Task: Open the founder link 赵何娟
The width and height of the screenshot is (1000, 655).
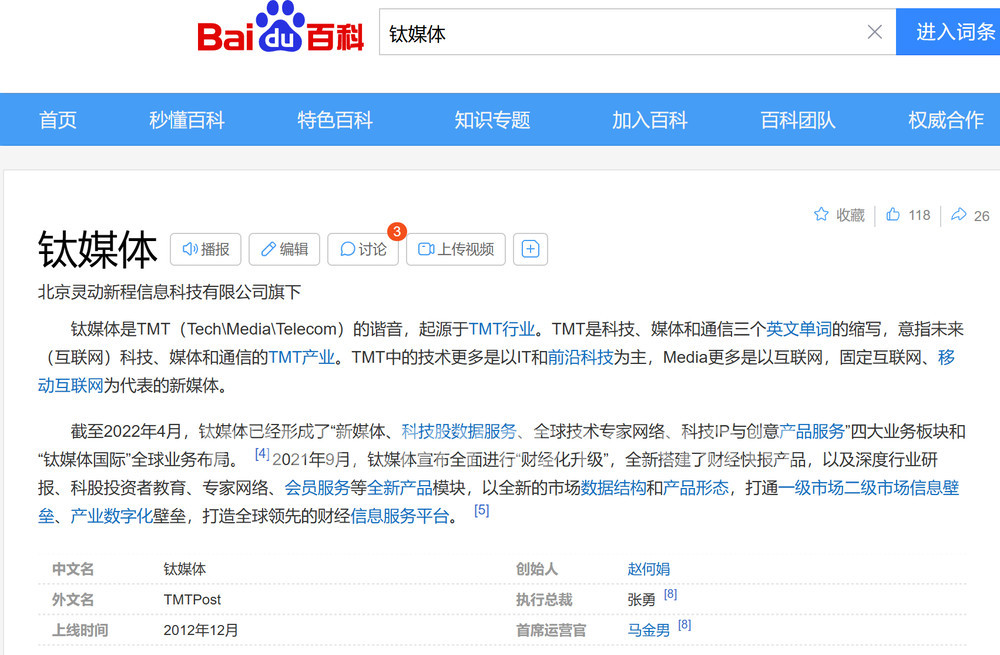Action: 648,569
